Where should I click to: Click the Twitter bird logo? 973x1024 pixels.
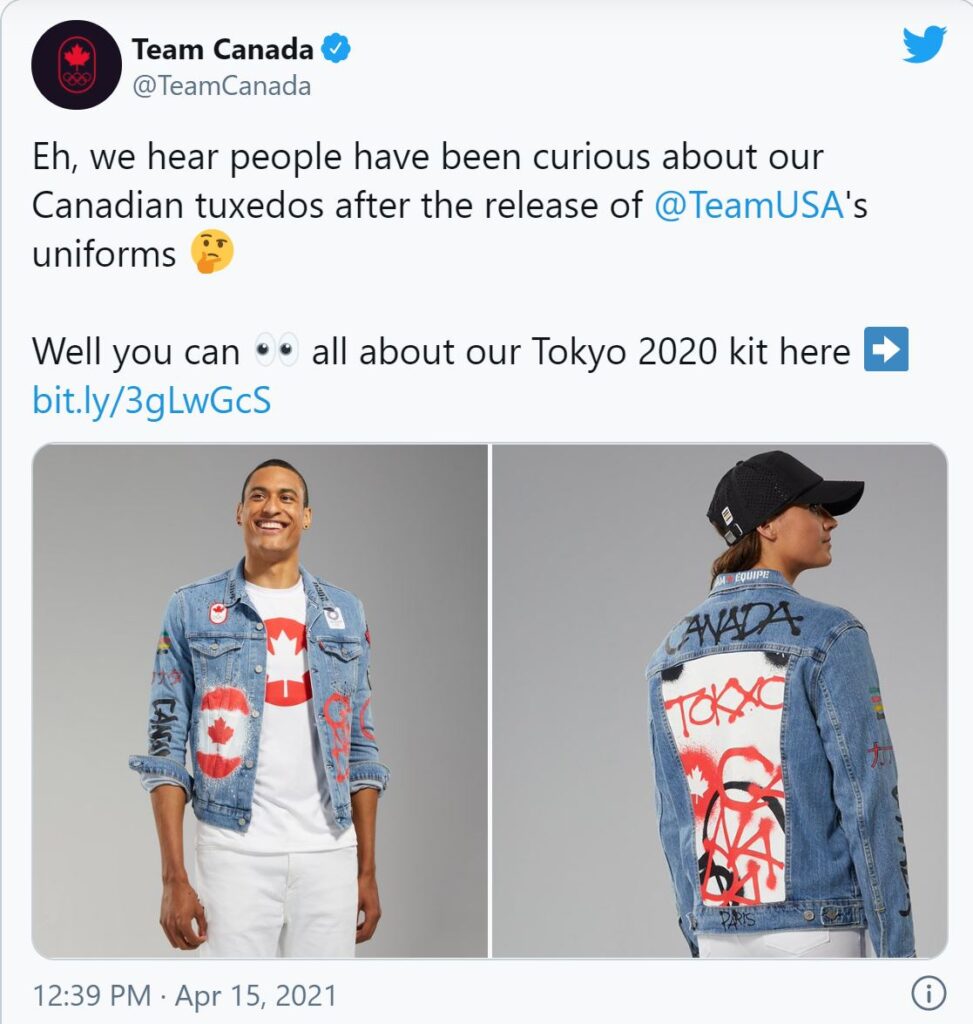tap(924, 44)
